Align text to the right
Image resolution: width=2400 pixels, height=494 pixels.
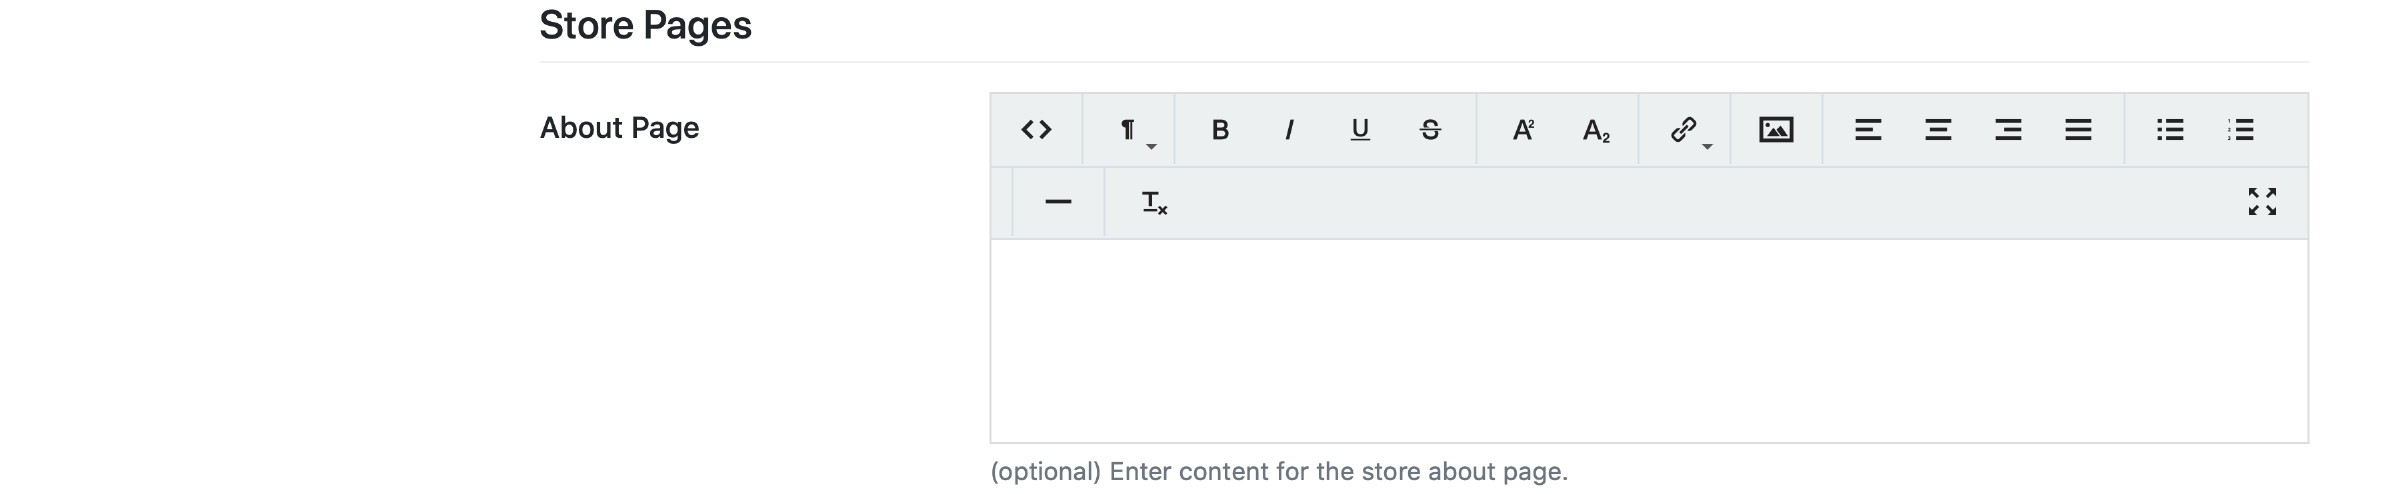2008,130
